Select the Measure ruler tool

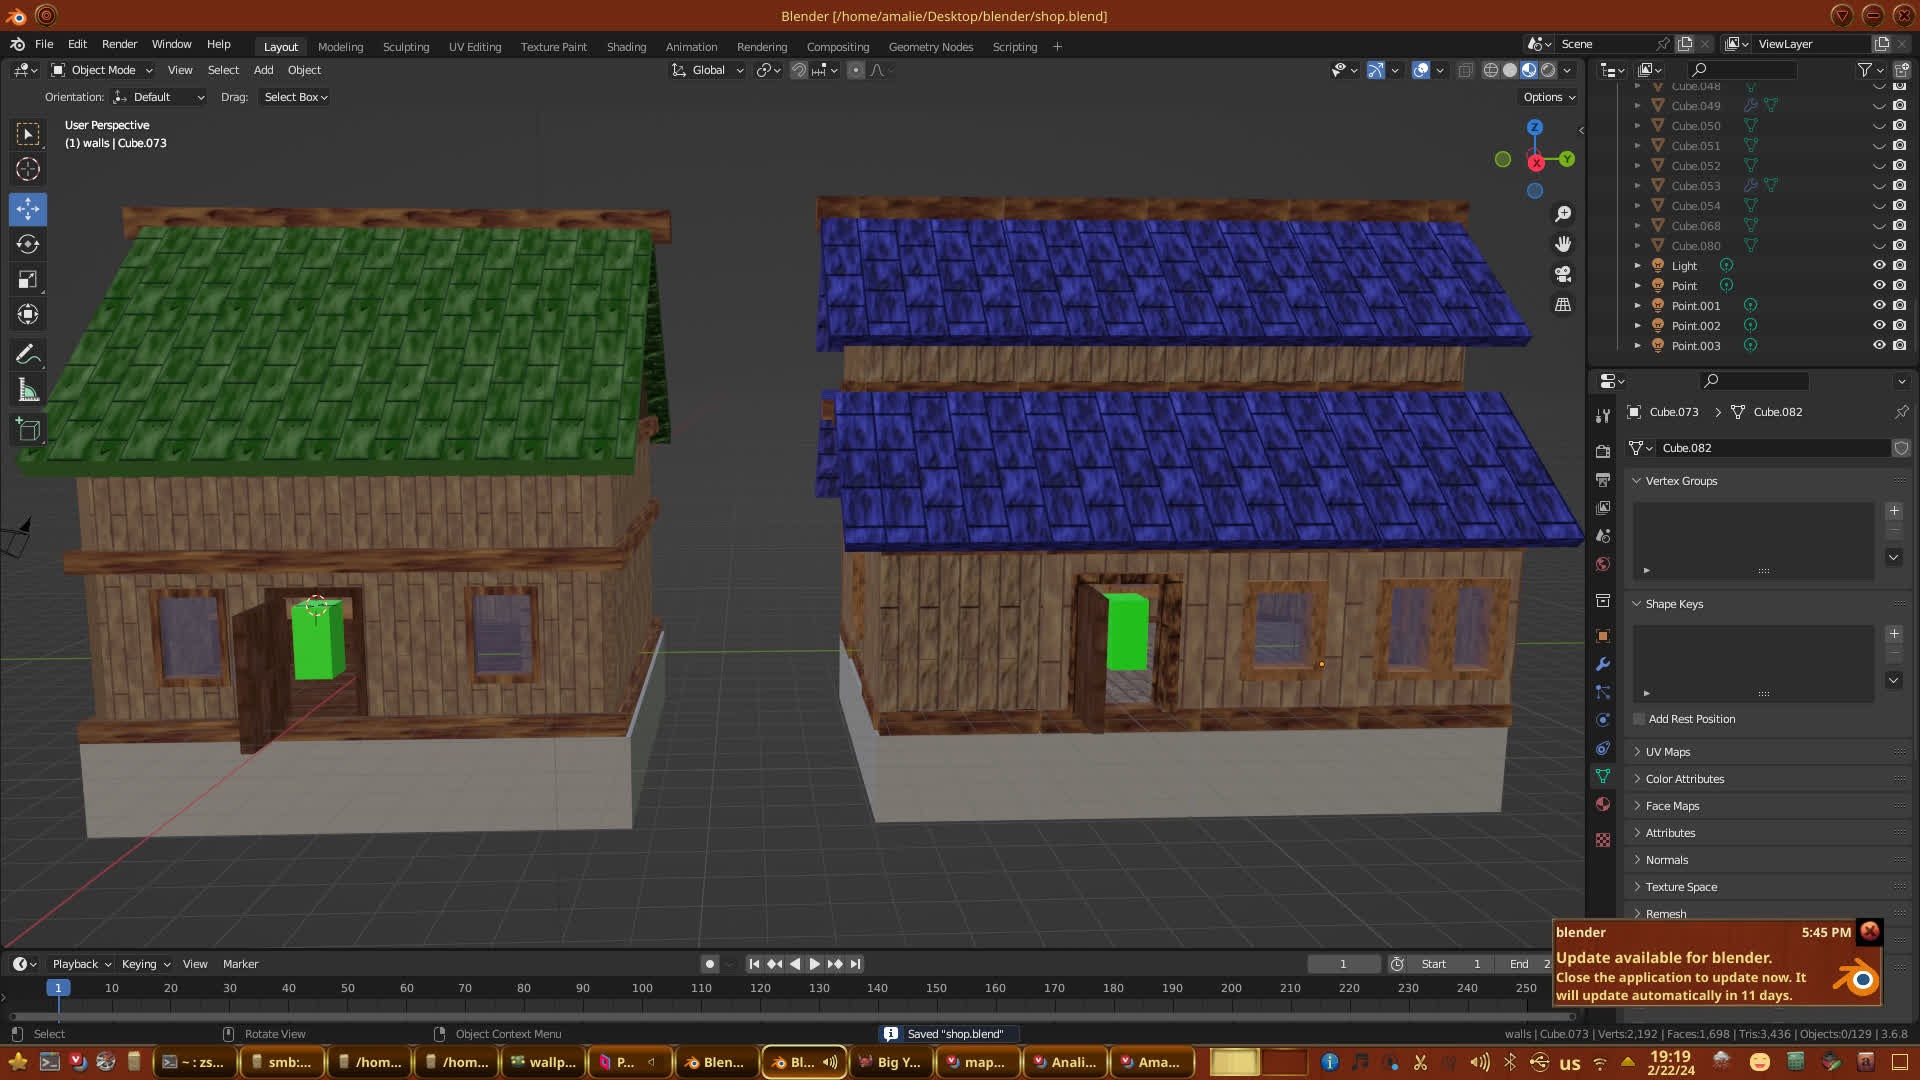(28, 391)
